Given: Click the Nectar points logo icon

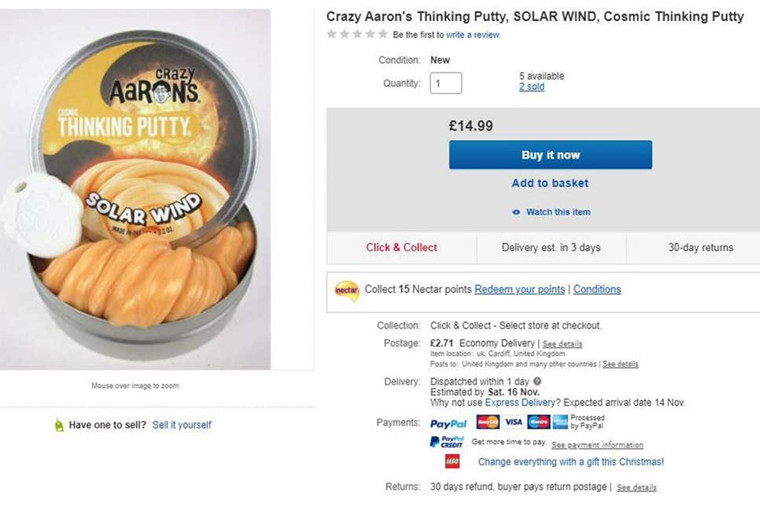Looking at the screenshot, I should [x=347, y=290].
